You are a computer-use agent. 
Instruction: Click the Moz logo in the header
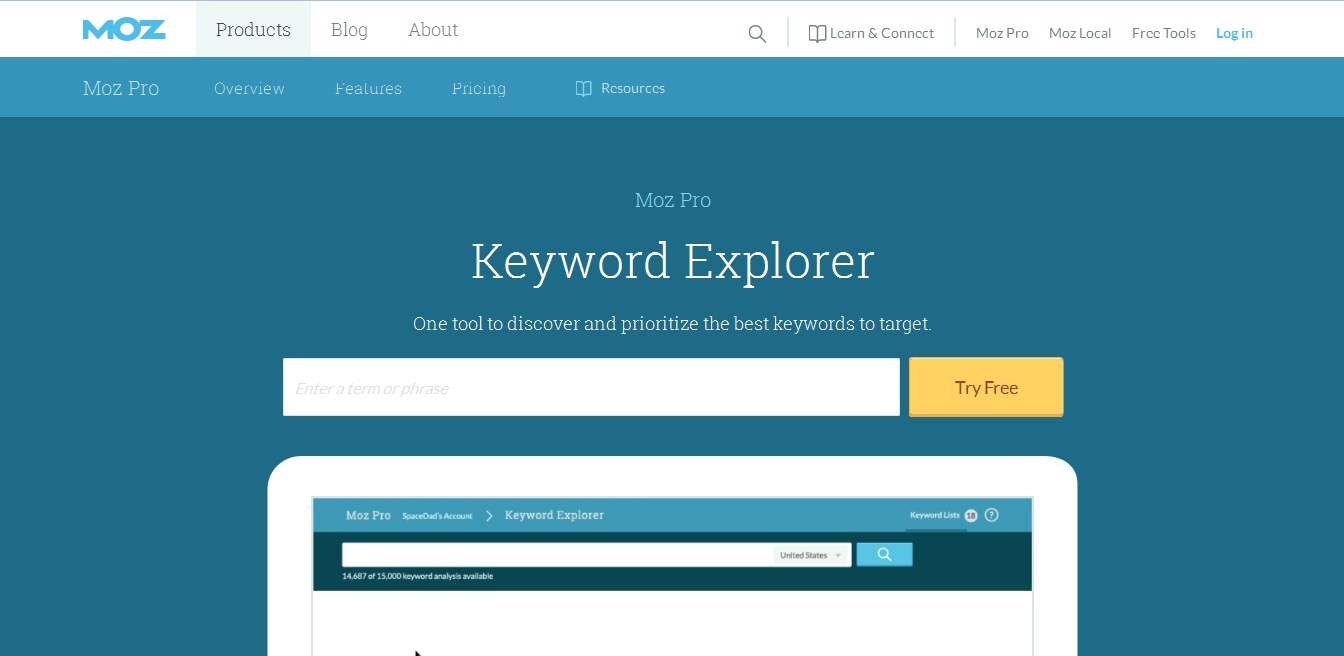pos(124,30)
